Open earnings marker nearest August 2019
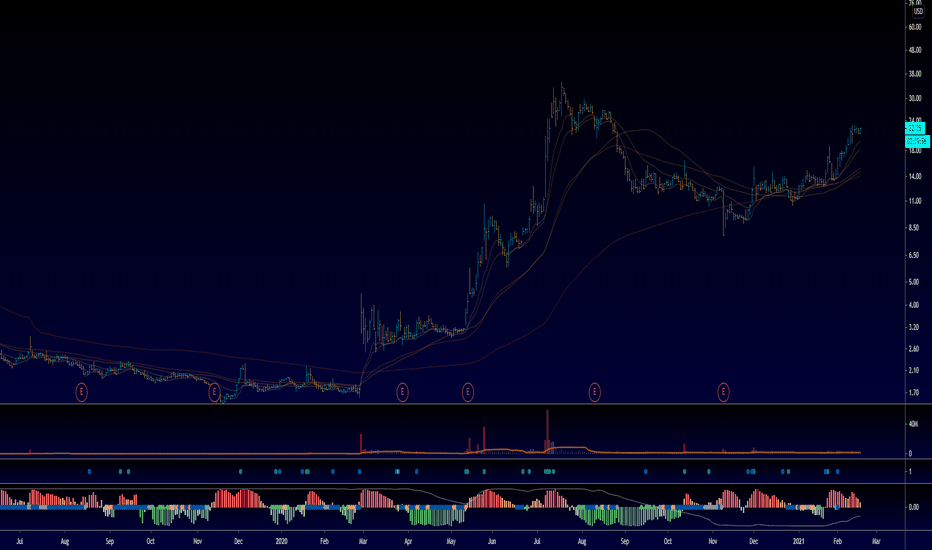 point(81,392)
